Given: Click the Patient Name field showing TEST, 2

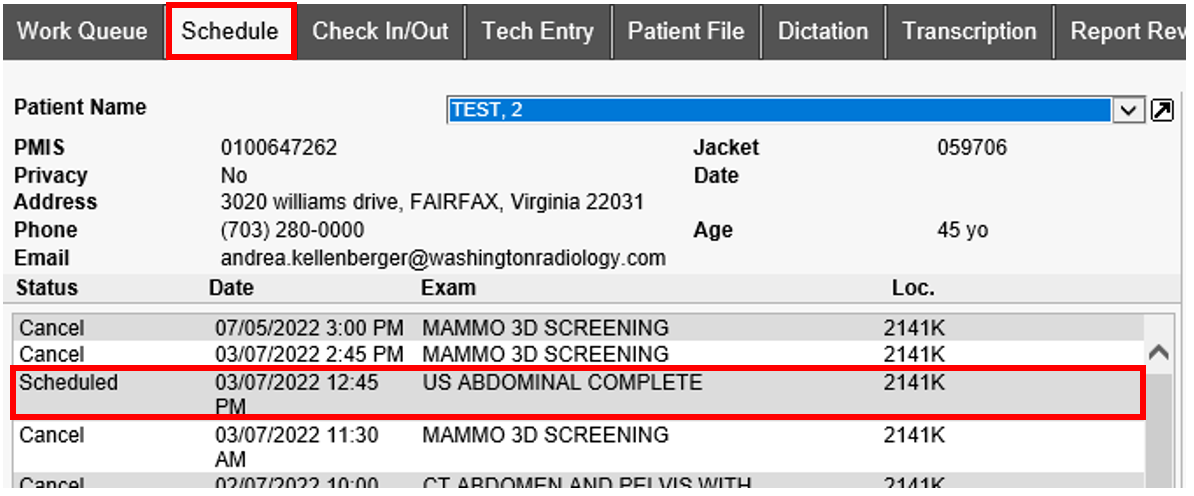Looking at the screenshot, I should pos(780,110).
